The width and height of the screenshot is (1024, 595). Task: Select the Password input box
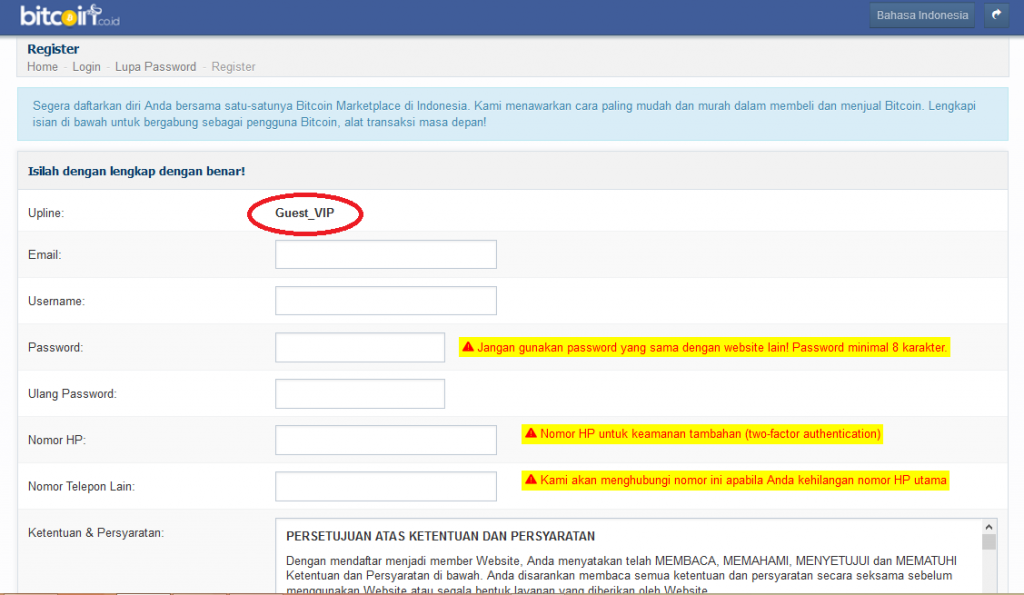[x=360, y=348]
